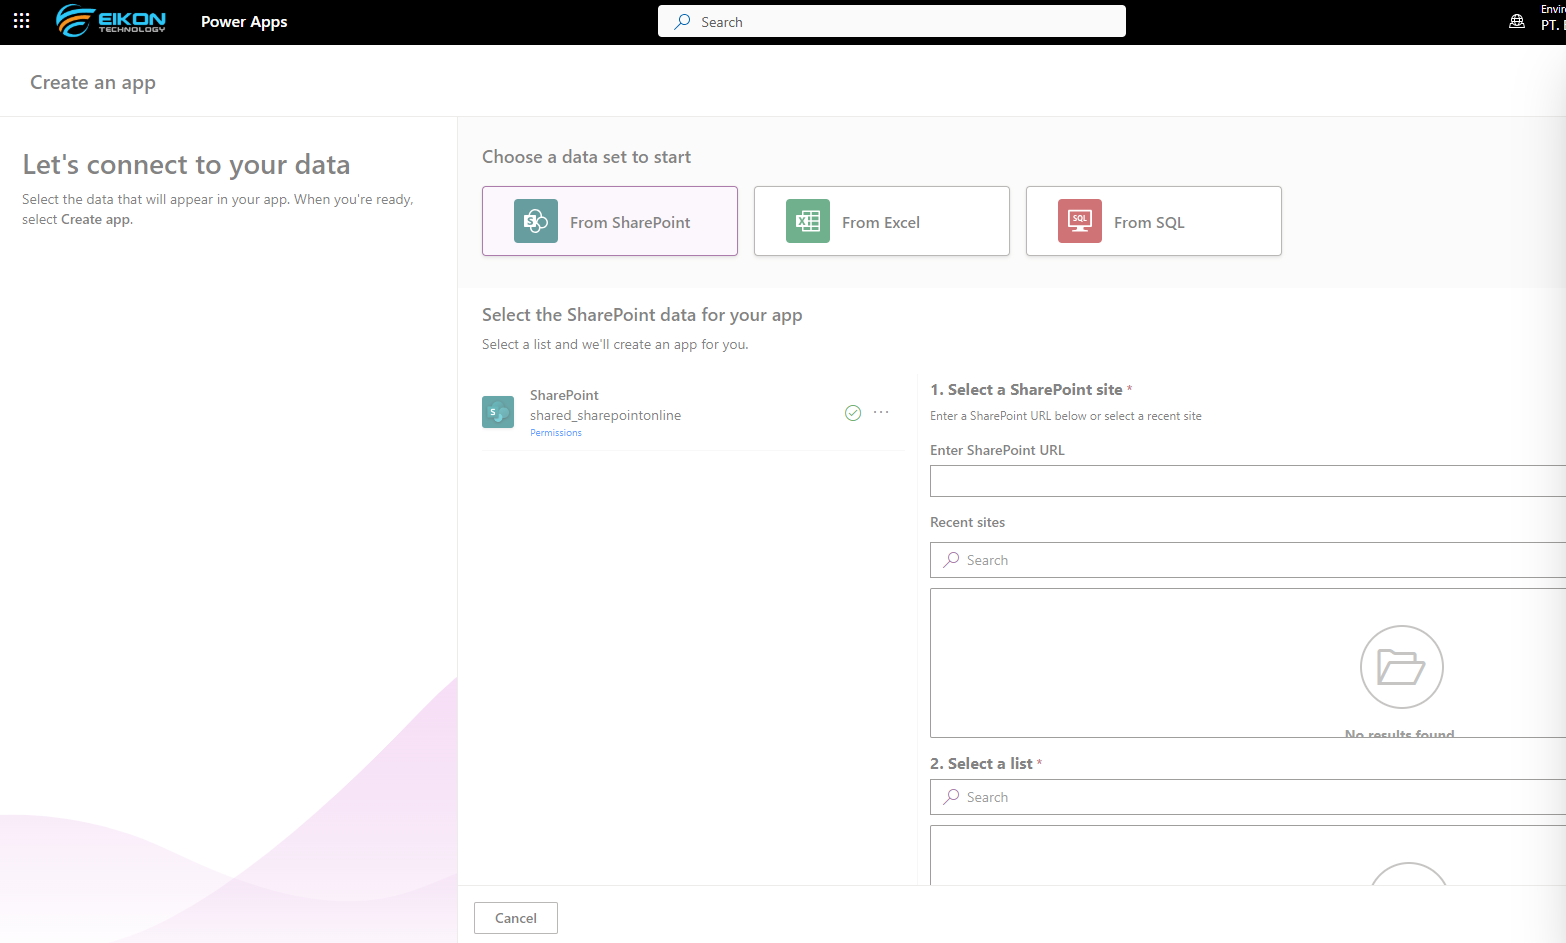Click the Create an app heading
The width and height of the screenshot is (1566, 943).
tap(93, 83)
